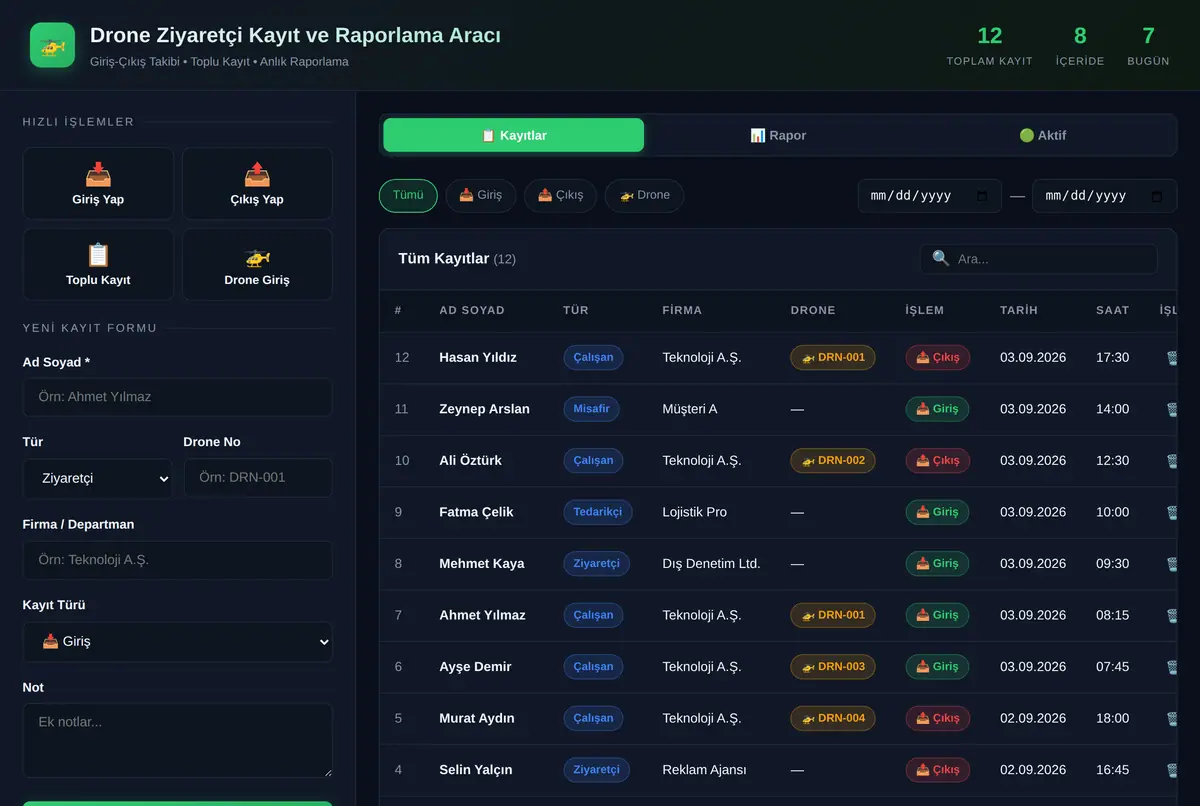The image size is (1200, 806).
Task: Click the DRN-003 drone badge
Action: coord(833,667)
